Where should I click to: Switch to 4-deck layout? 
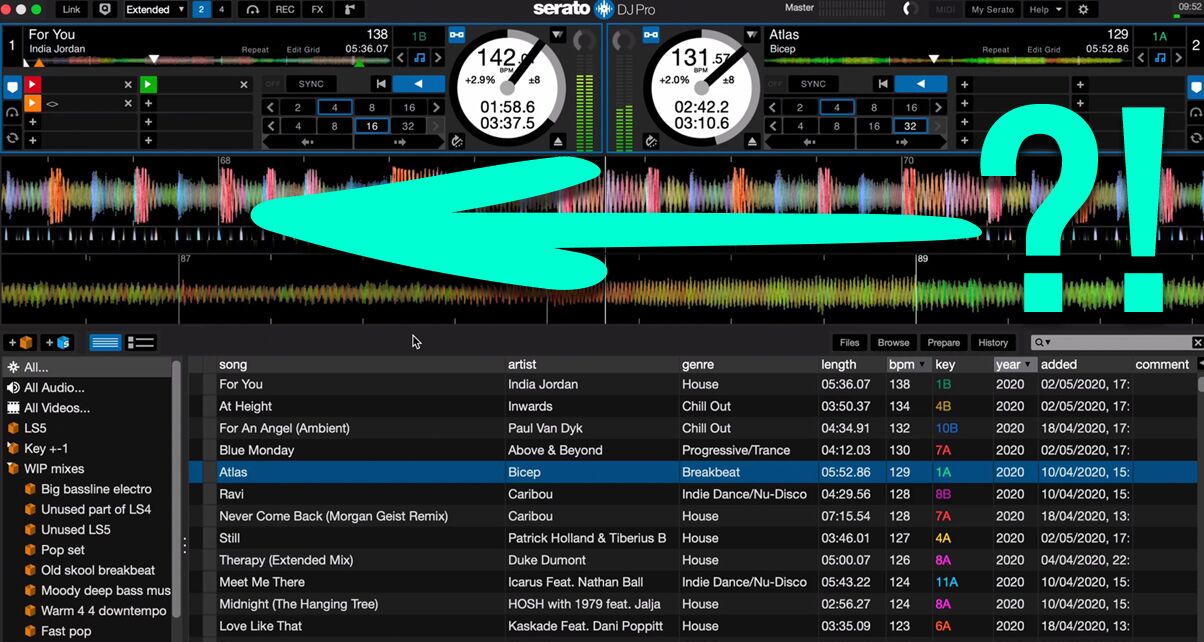tap(220, 9)
